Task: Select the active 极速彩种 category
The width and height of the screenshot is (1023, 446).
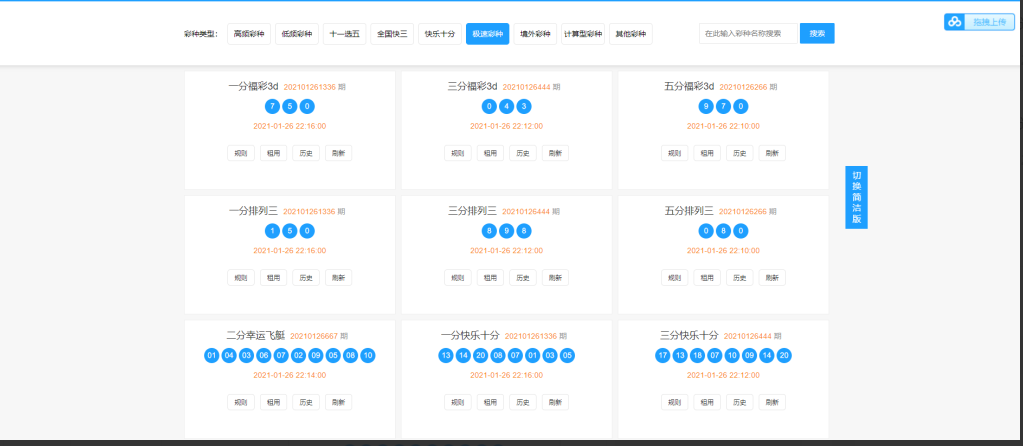Action: (487, 34)
